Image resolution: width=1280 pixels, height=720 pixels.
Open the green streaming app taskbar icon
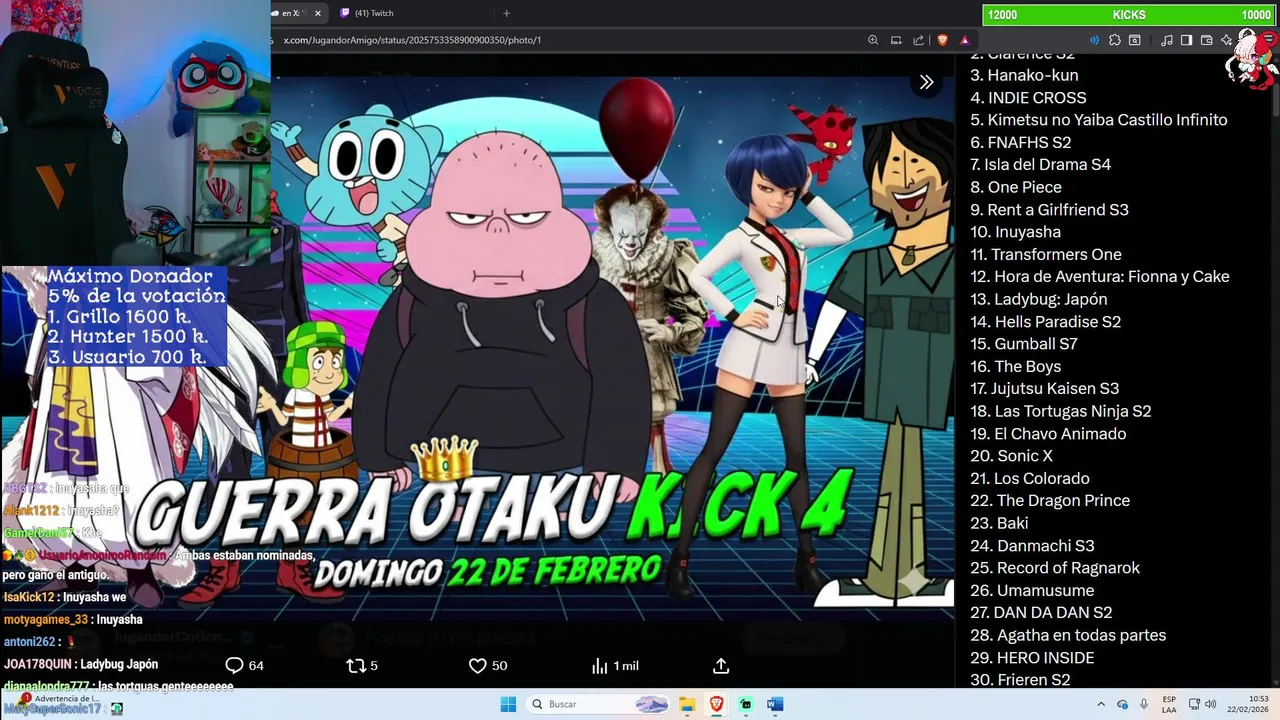(746, 704)
